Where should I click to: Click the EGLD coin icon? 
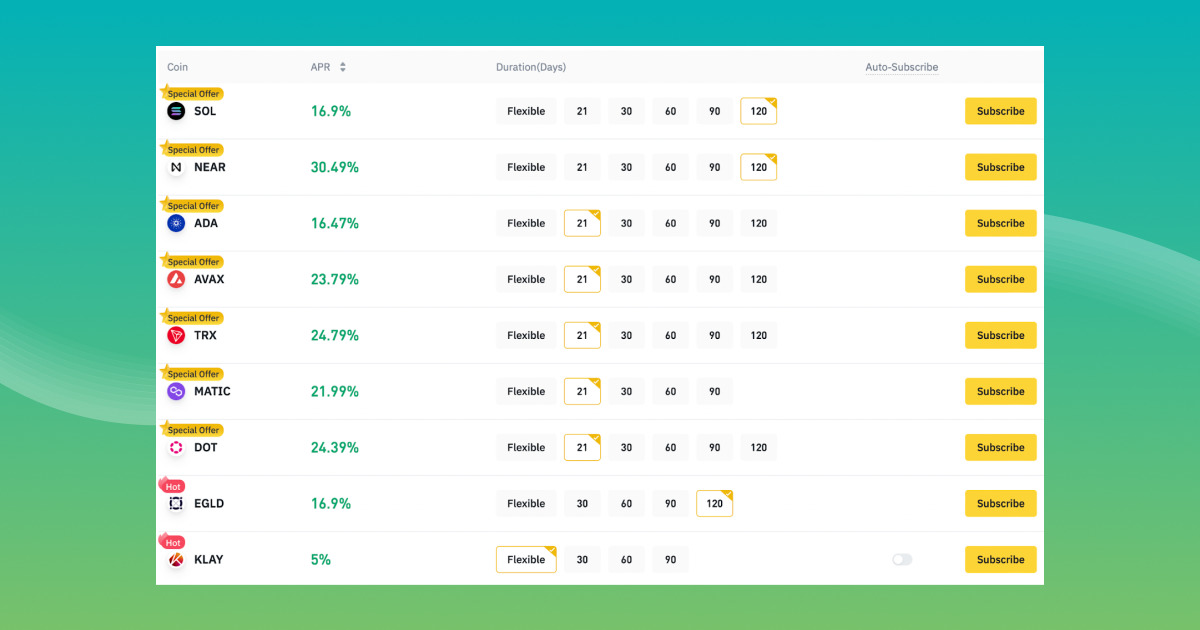point(176,504)
